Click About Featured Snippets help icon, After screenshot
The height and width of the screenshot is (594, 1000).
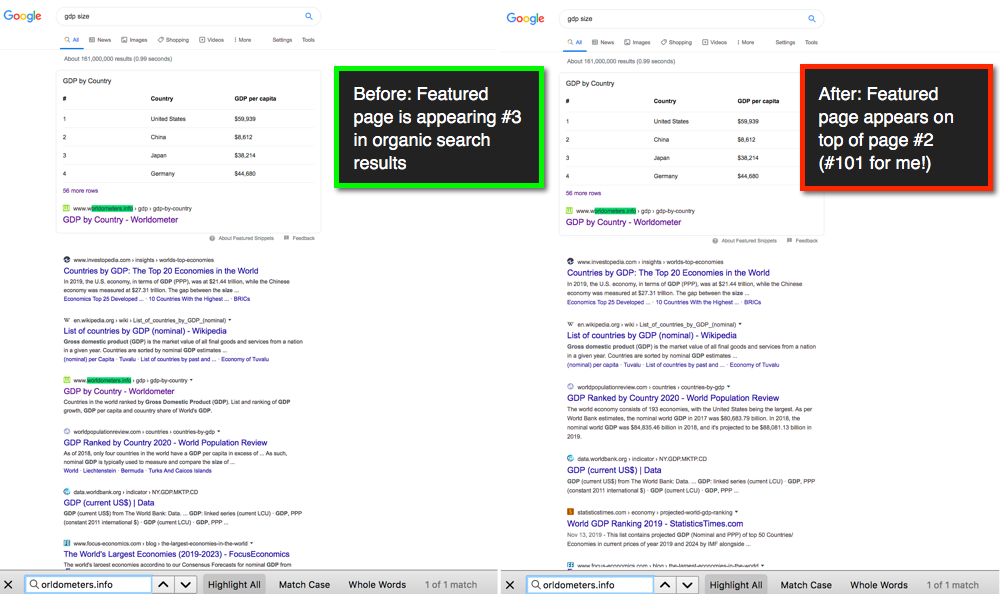coord(716,241)
